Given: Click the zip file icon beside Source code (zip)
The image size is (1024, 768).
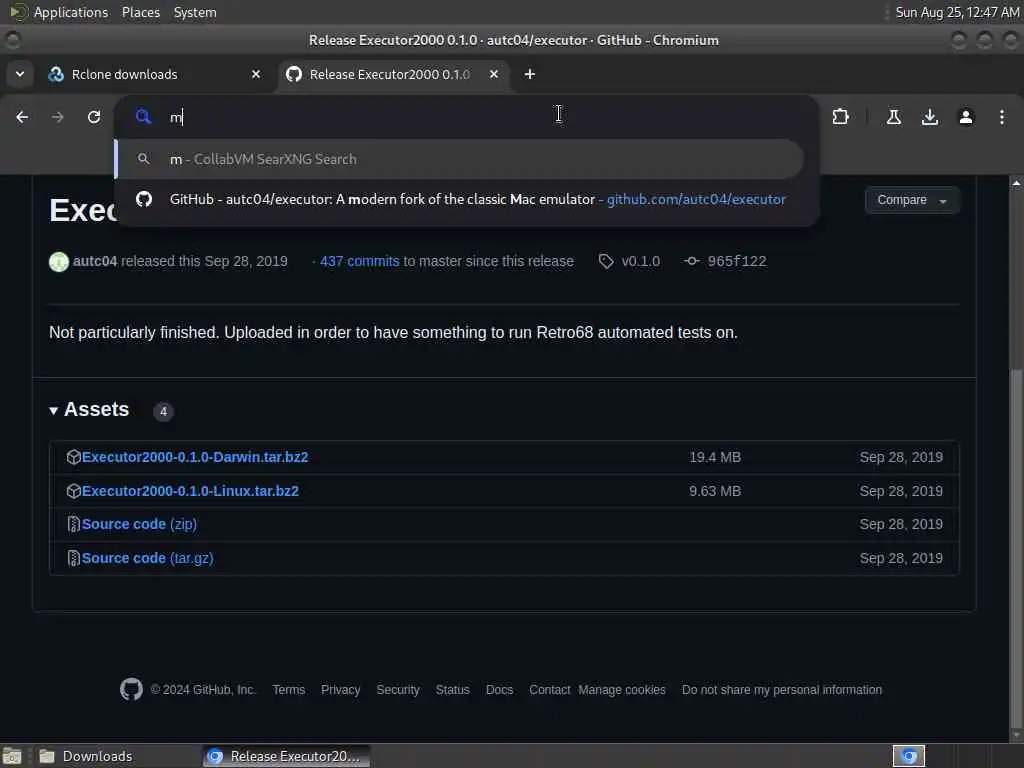Looking at the screenshot, I should [x=73, y=524].
